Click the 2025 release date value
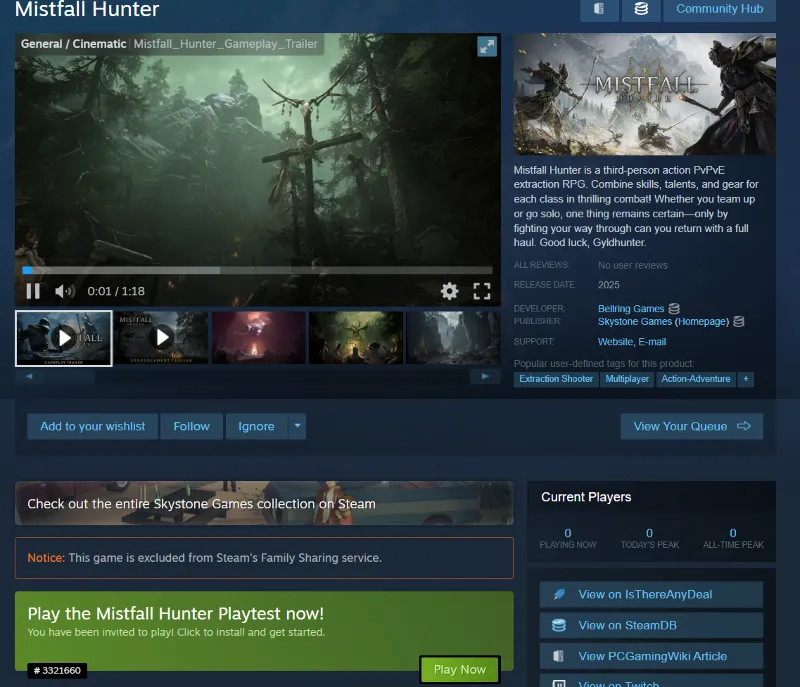Screen dimensions: 800x687 click(x=609, y=285)
